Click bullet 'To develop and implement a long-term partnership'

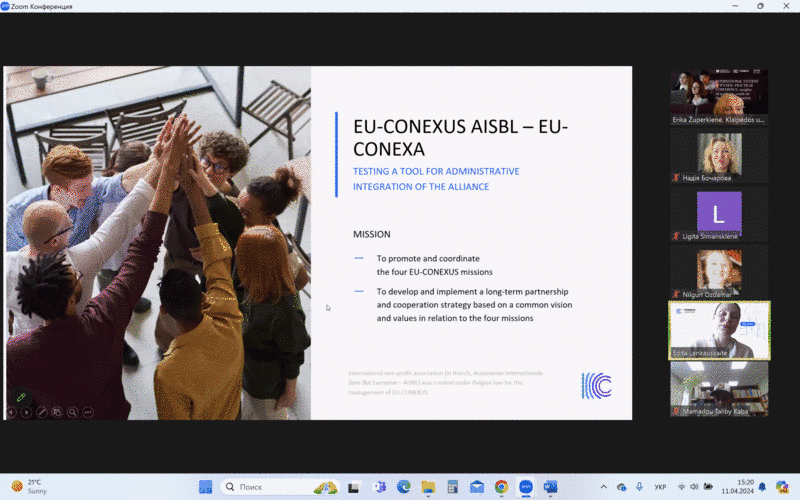click(x=472, y=292)
